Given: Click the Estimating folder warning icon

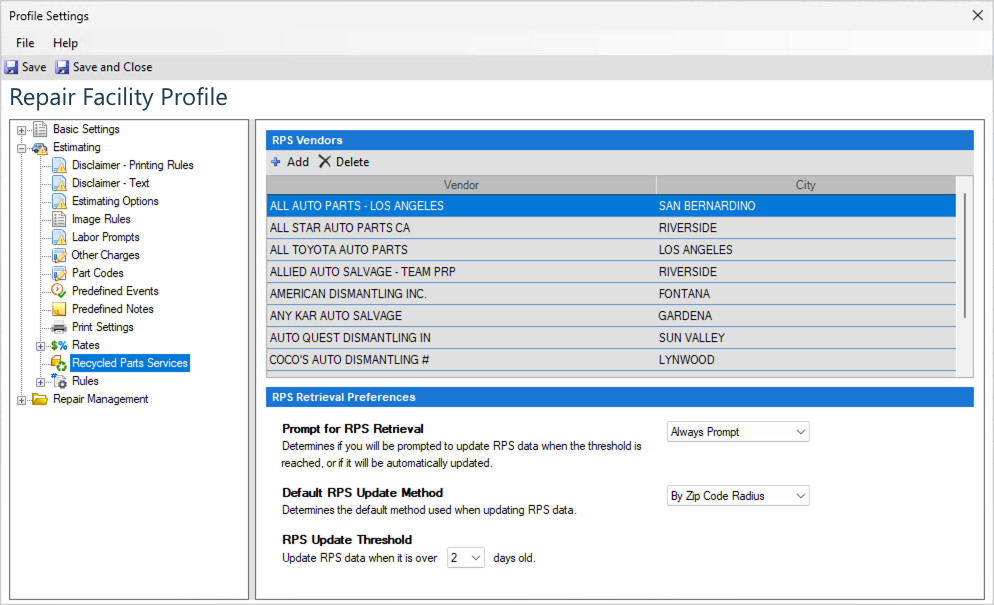Looking at the screenshot, I should coord(40,148).
